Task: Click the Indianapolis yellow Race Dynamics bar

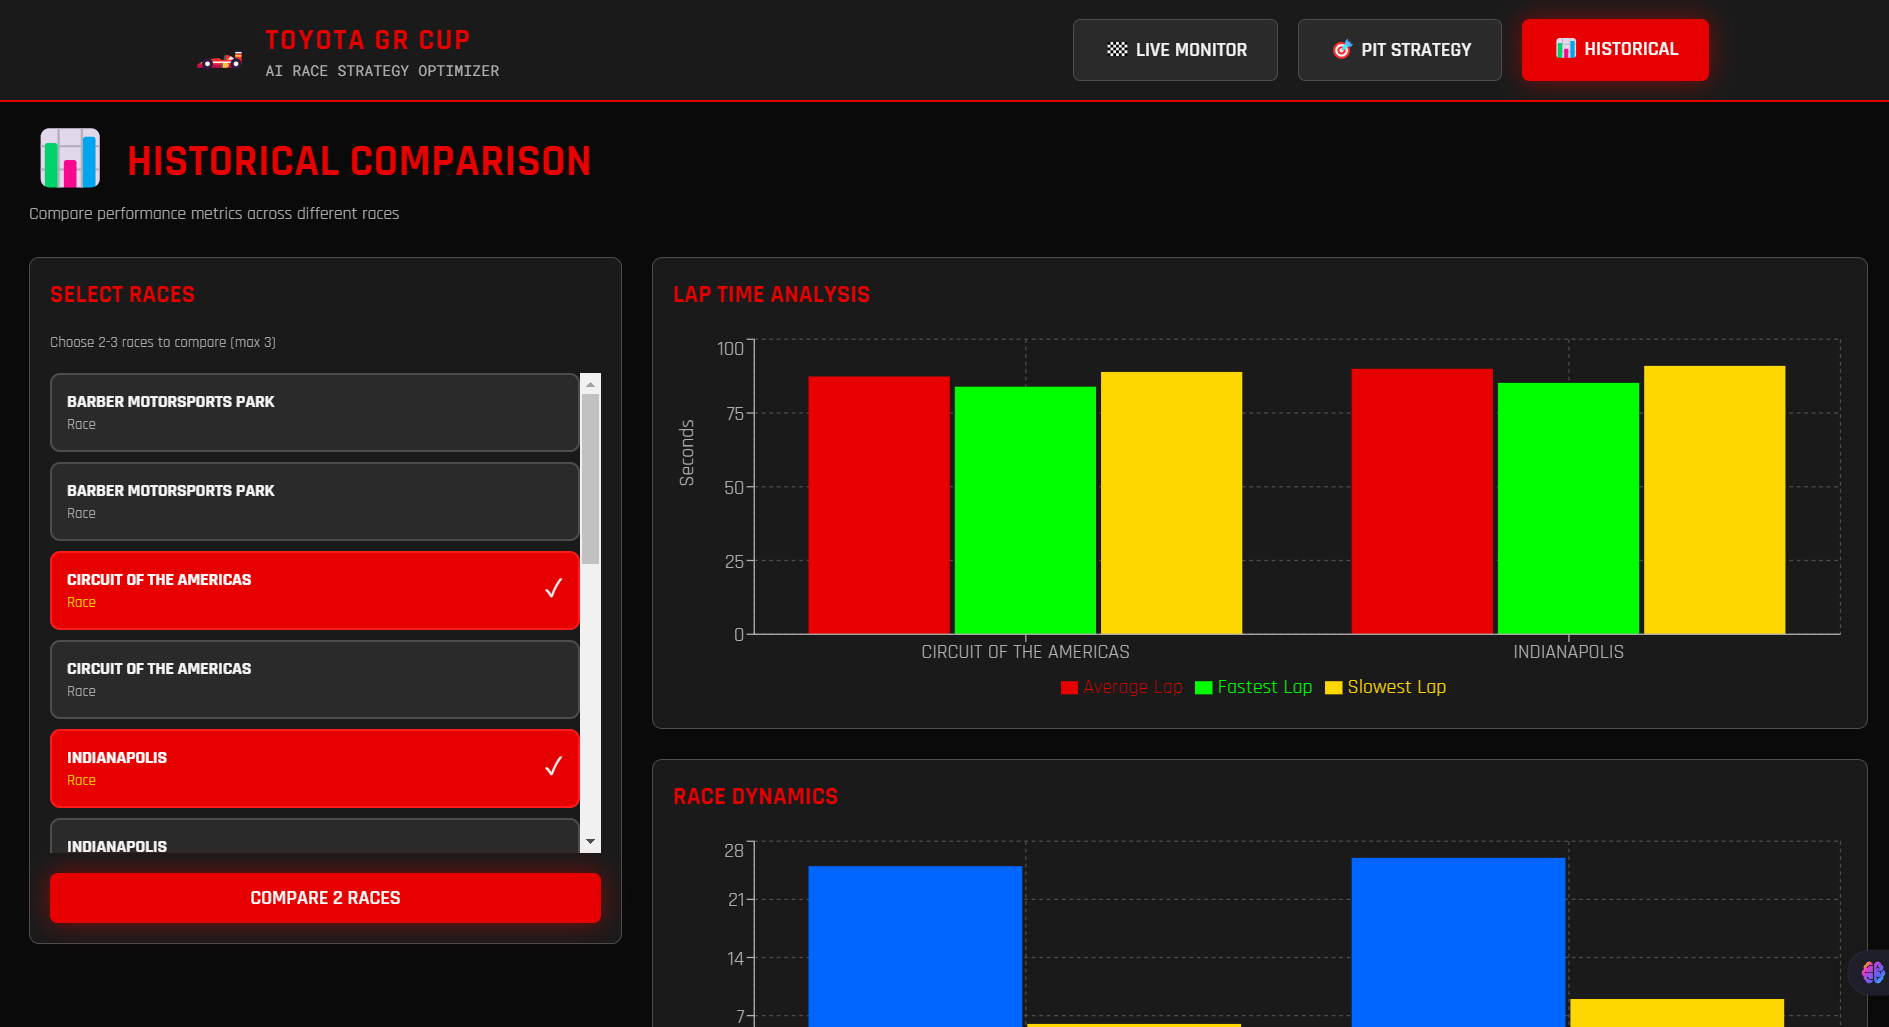Action: pyautogui.click(x=1677, y=1013)
